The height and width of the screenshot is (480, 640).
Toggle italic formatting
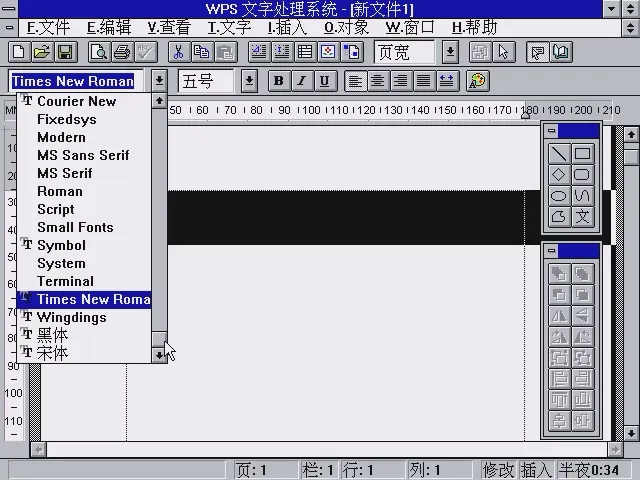click(302, 81)
